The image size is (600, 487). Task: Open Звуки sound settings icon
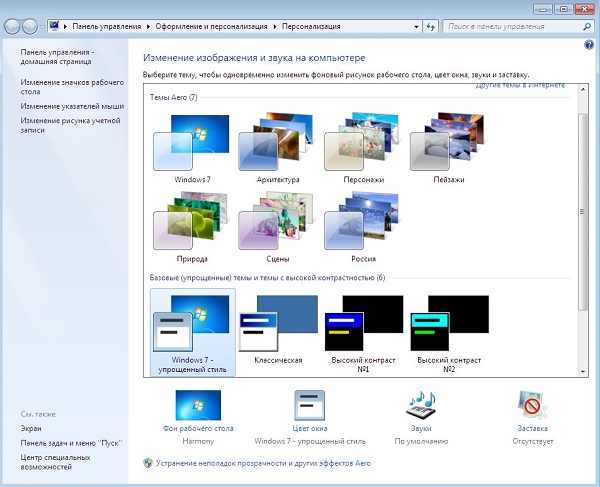(x=421, y=406)
